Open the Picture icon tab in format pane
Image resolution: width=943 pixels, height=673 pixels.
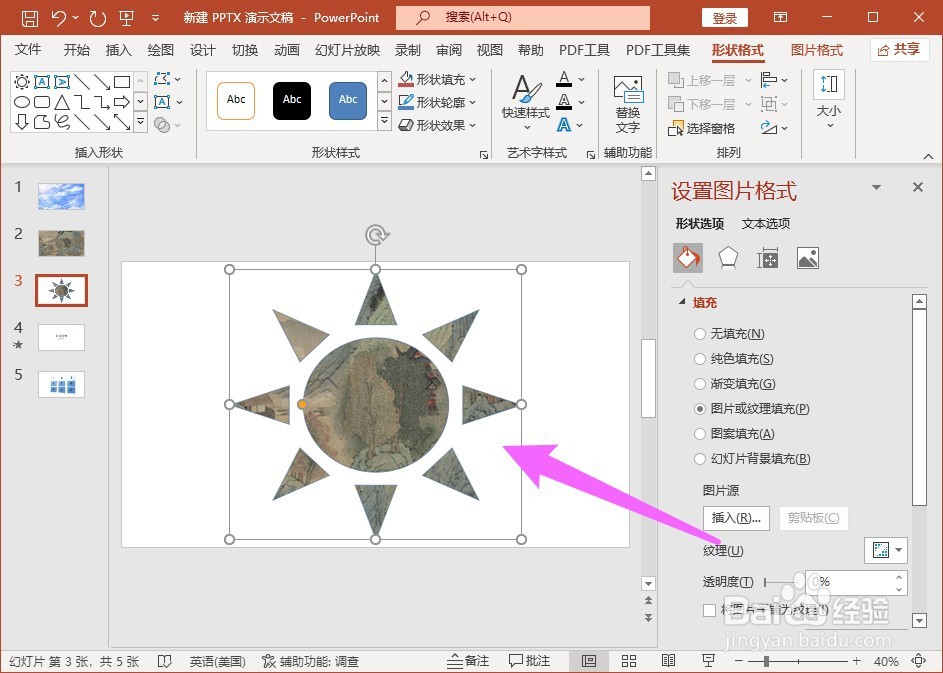(808, 259)
